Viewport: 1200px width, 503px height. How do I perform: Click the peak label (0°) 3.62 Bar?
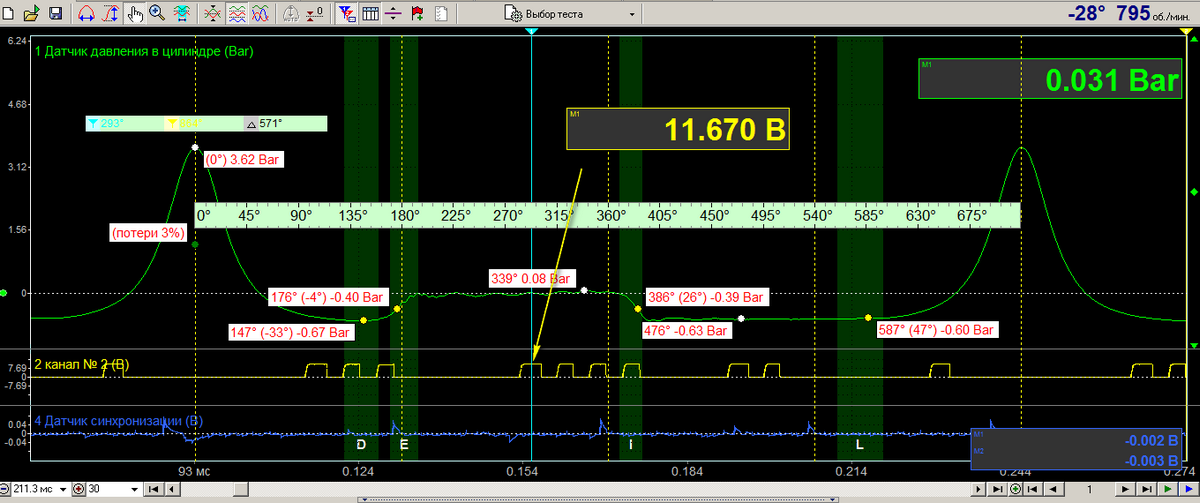[x=241, y=159]
